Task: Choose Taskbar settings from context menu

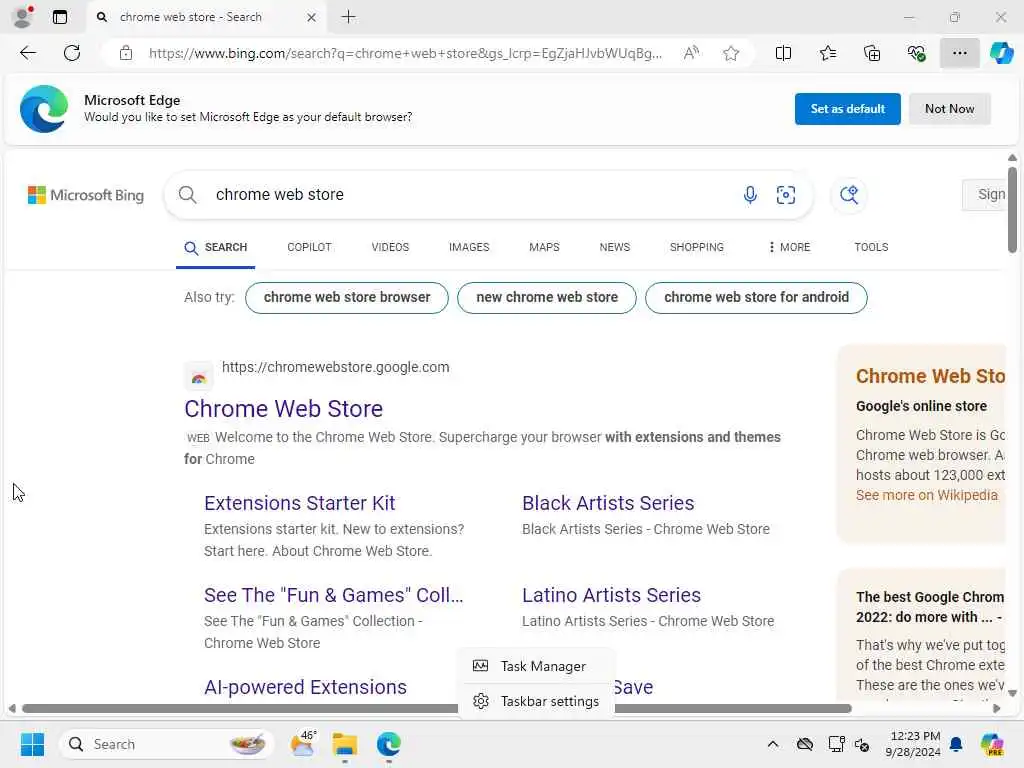Action: pos(536,701)
